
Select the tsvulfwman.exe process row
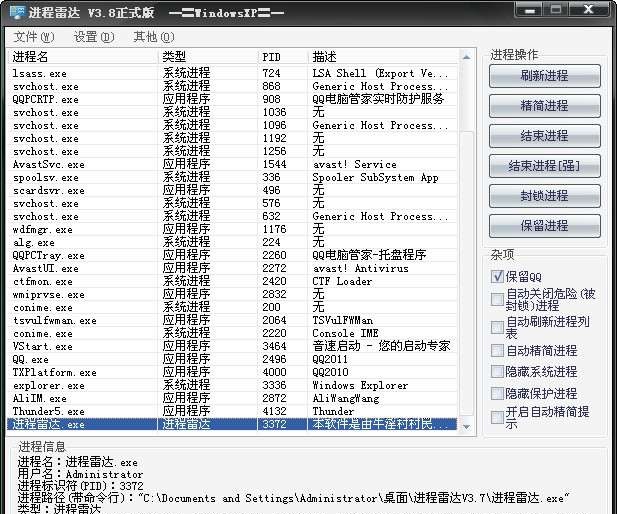[x=232, y=320]
